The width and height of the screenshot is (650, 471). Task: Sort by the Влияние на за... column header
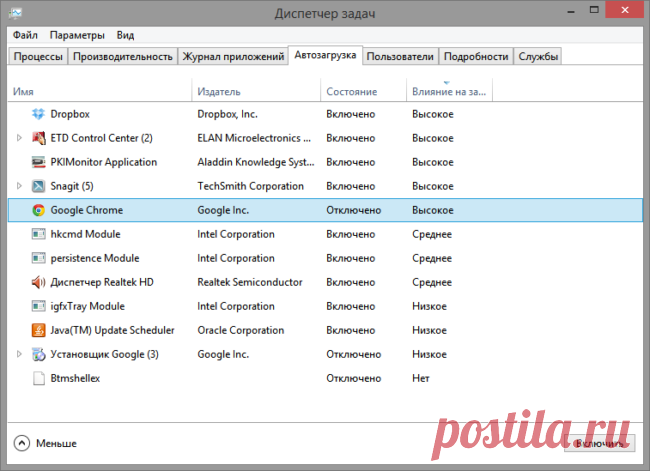[x=449, y=91]
